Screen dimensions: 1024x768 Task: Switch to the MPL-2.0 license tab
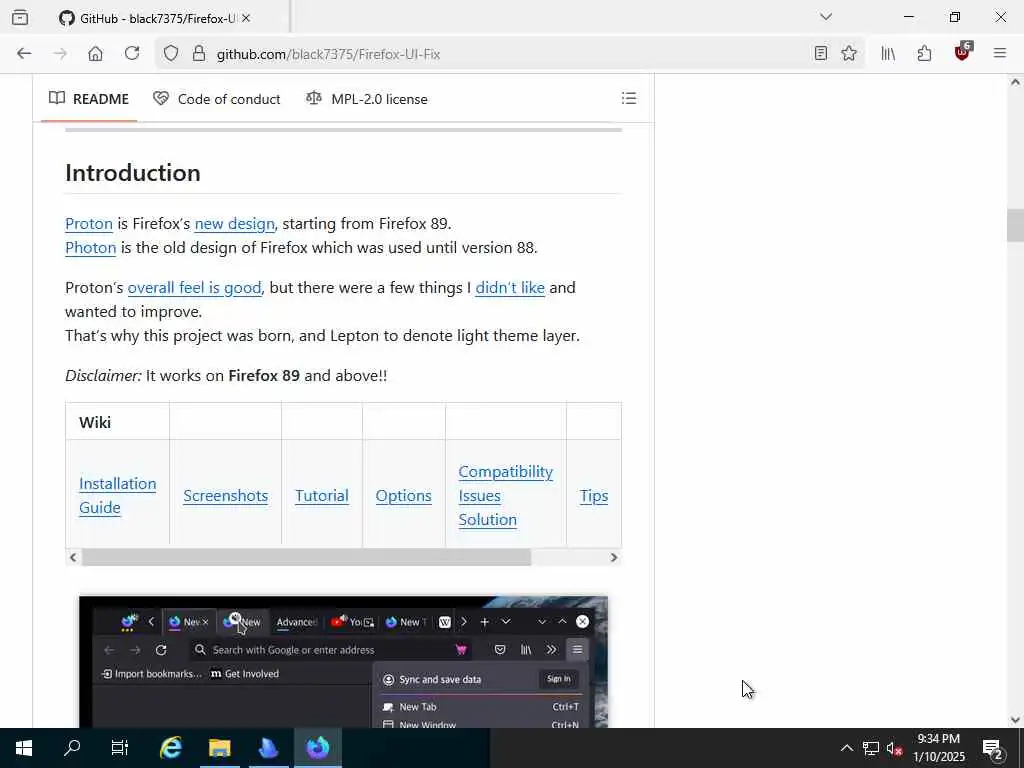[367, 99]
